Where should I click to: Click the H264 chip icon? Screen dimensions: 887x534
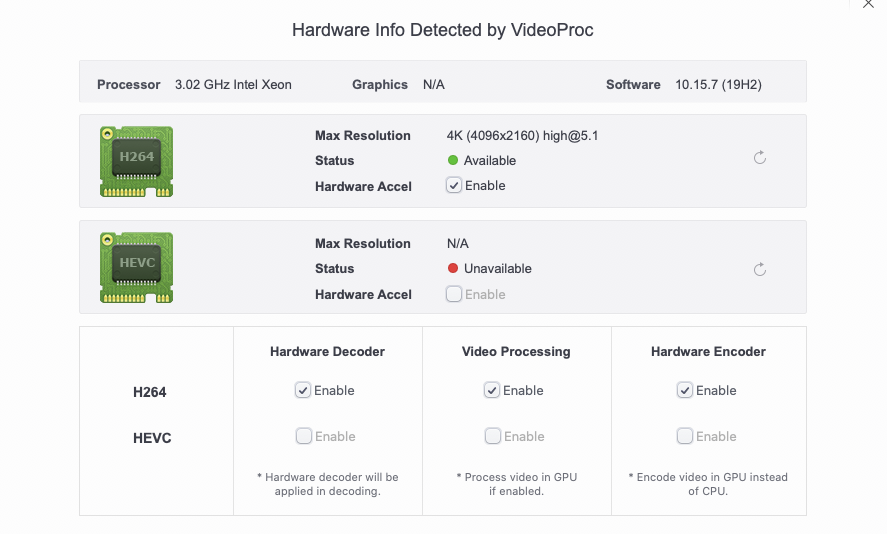pos(136,161)
